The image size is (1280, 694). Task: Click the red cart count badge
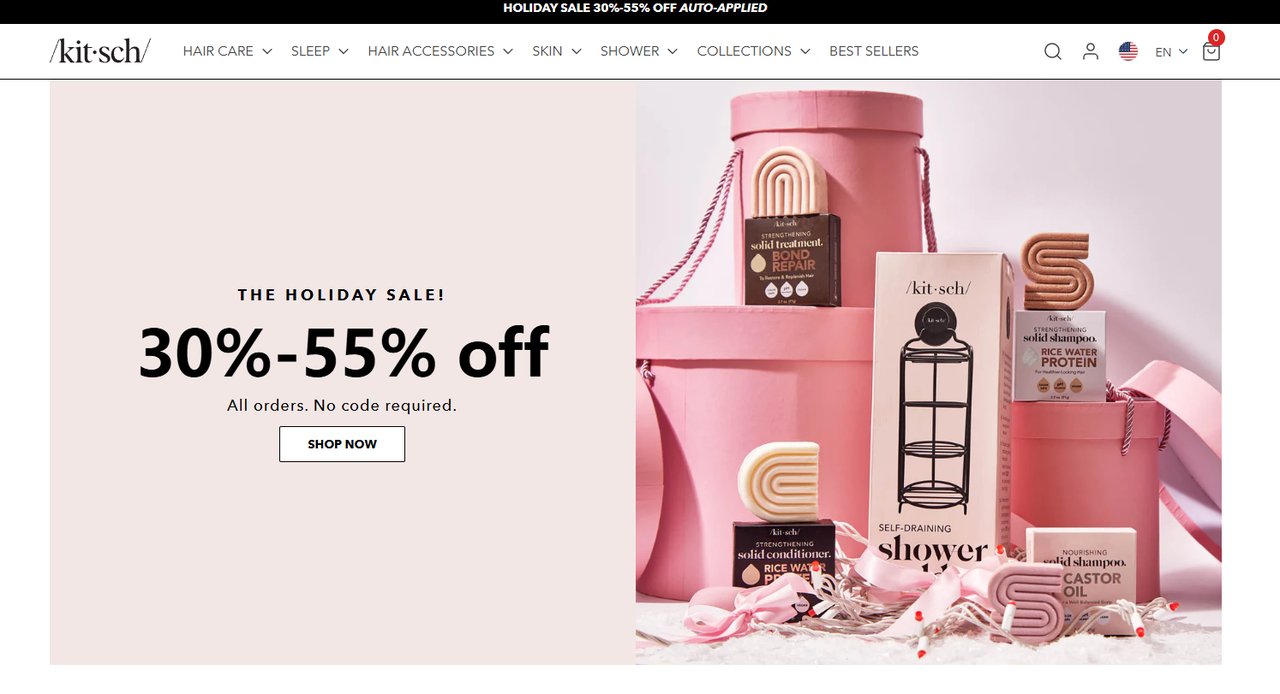[x=1216, y=38]
